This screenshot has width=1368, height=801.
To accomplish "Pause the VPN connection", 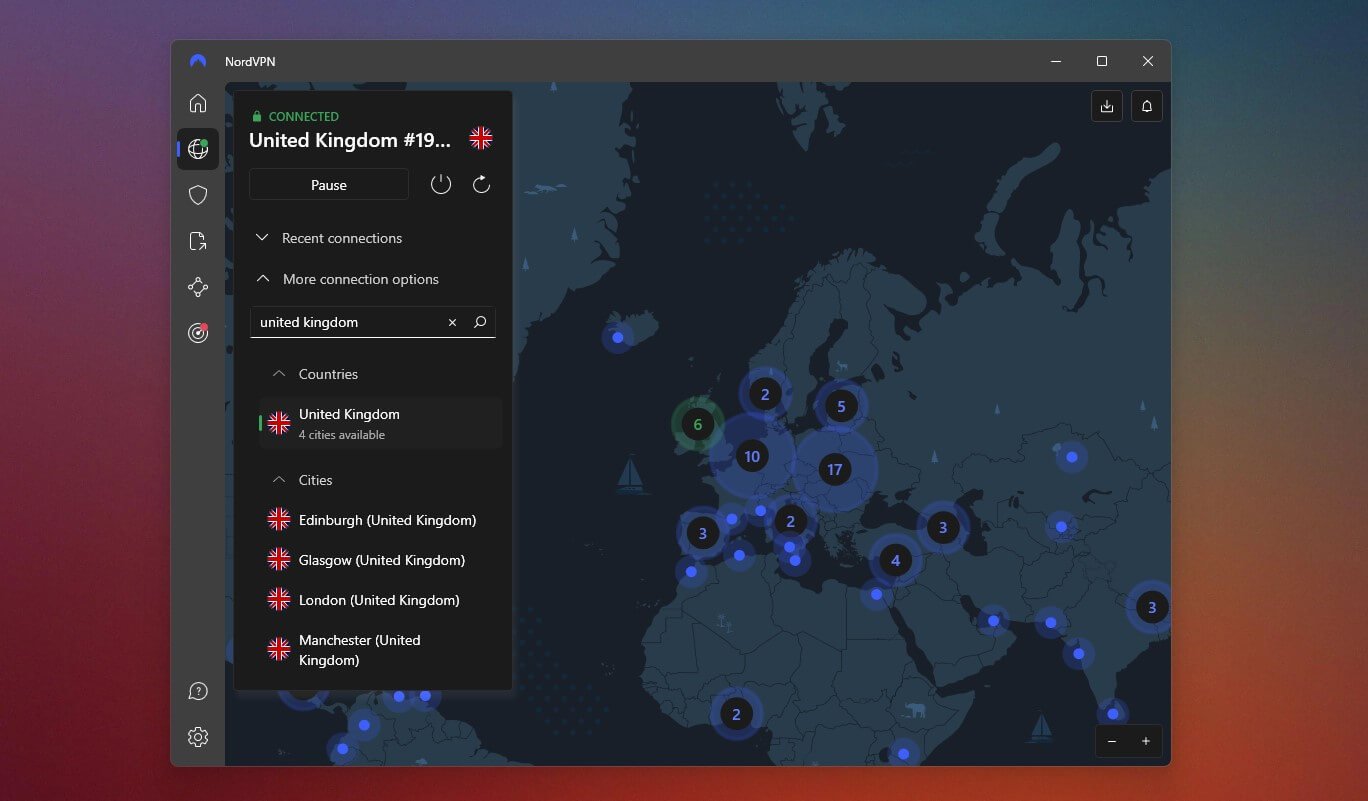I will pyautogui.click(x=329, y=185).
